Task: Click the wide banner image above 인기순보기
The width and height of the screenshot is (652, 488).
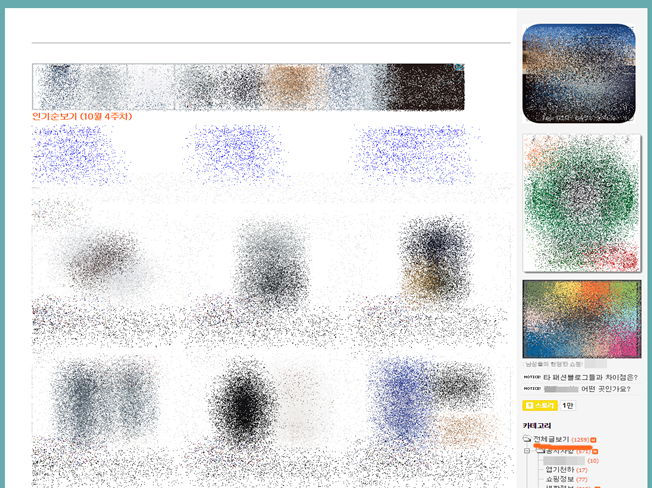Action: (248, 87)
